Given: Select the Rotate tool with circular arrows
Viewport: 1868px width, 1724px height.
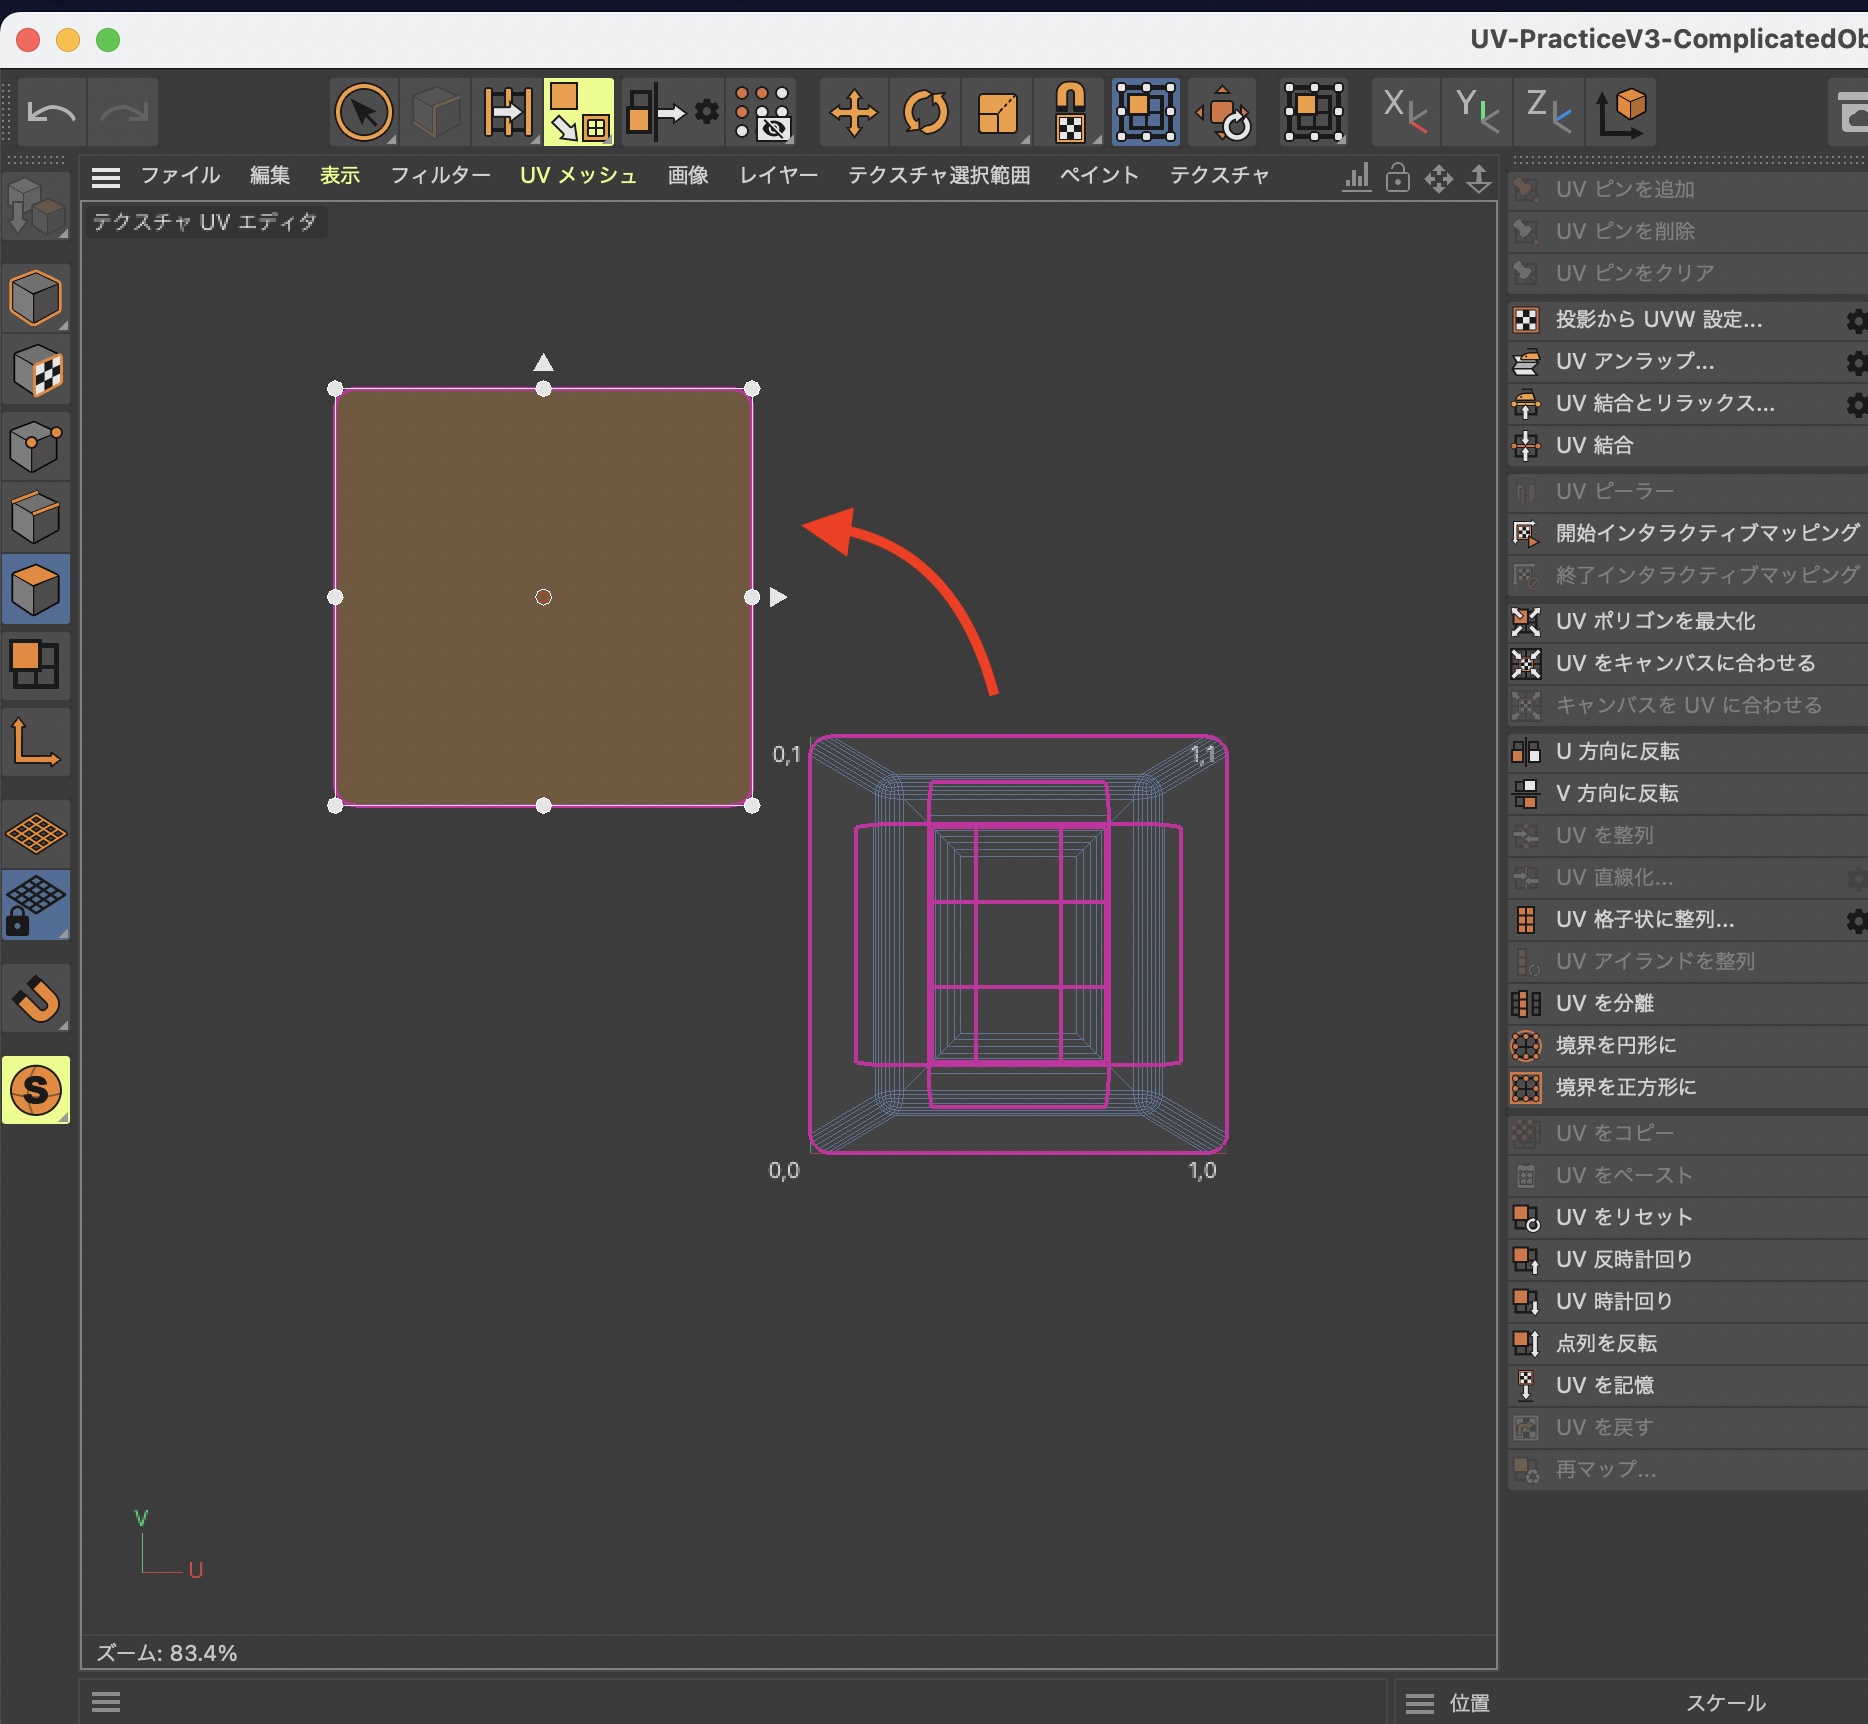Looking at the screenshot, I should (x=925, y=112).
